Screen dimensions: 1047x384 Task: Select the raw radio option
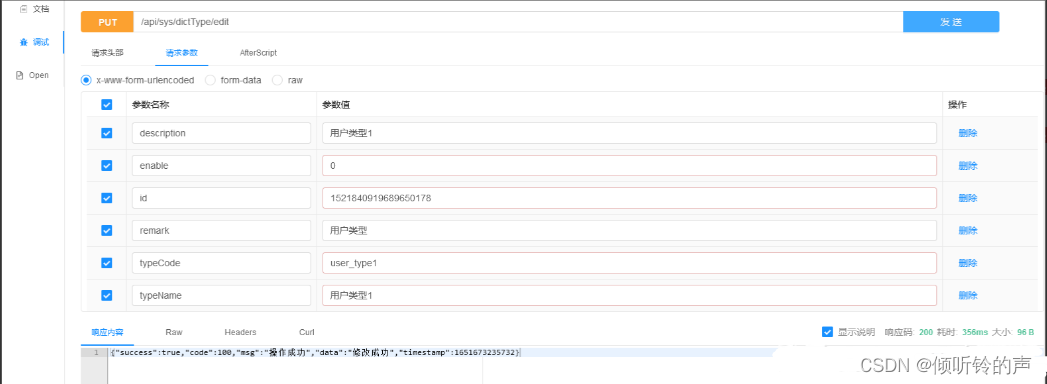tap(277, 80)
